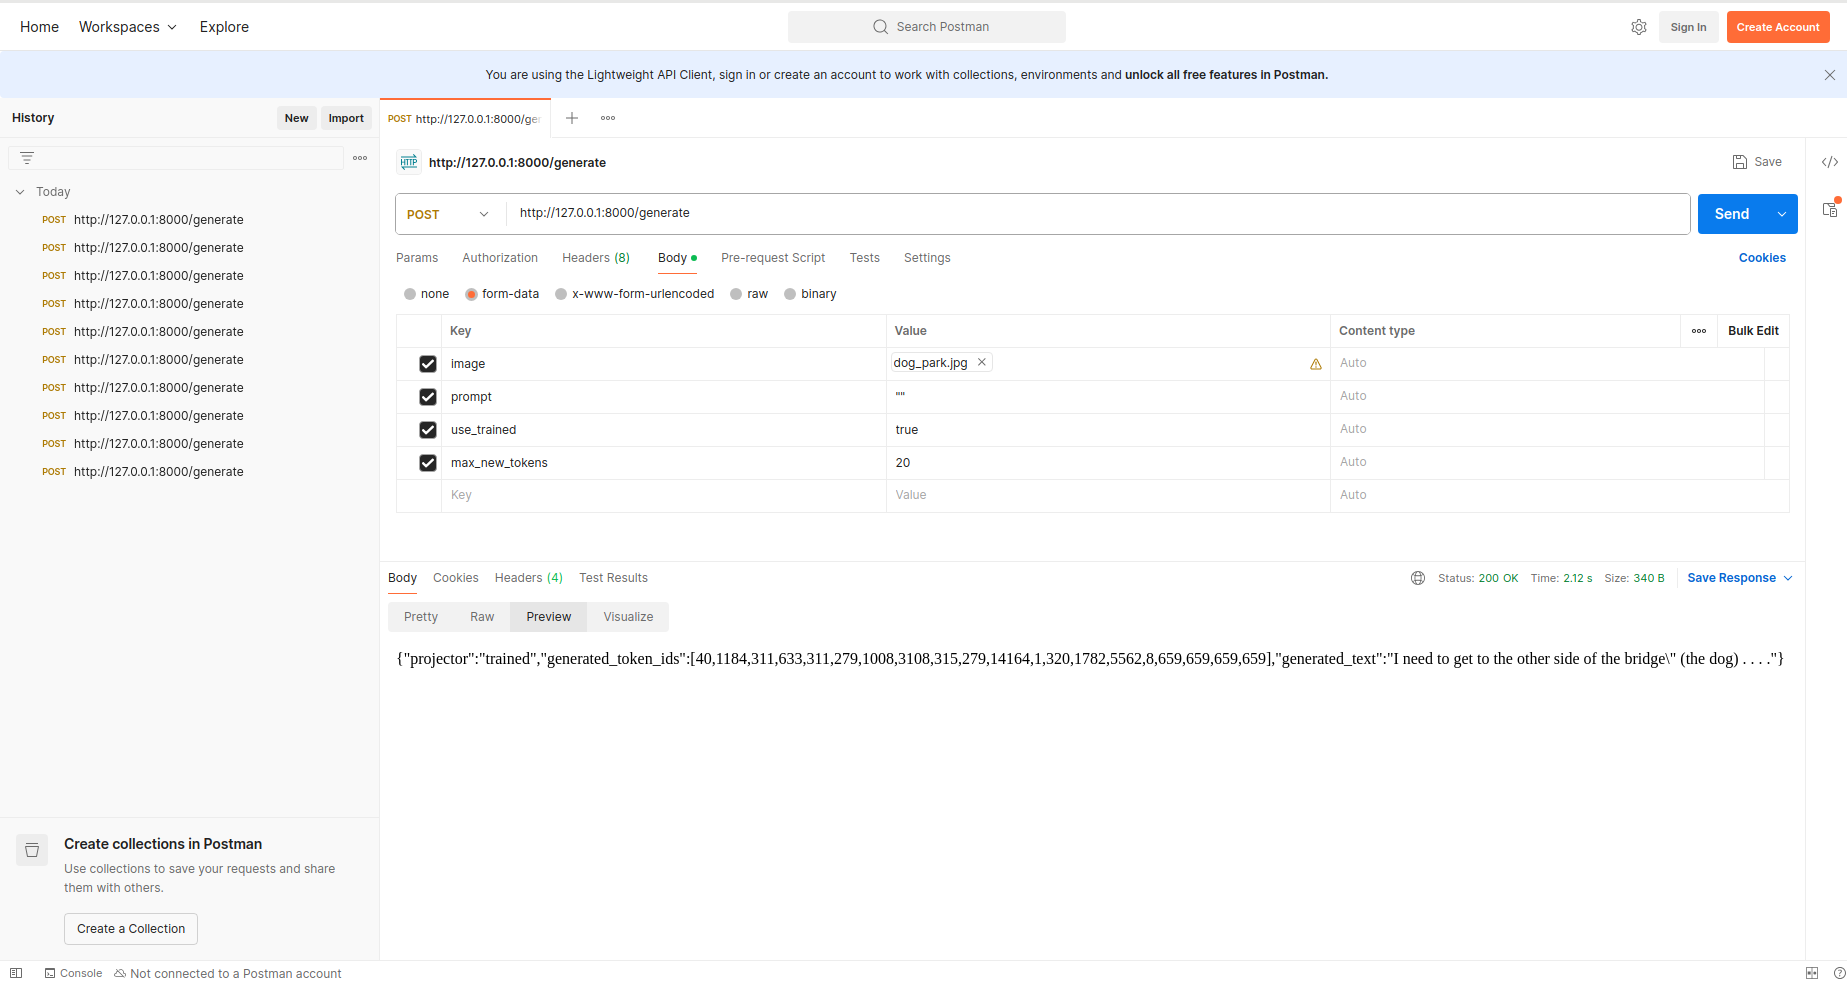Viewport: 1847px width, 981px height.
Task: Open tab options ellipsis menu
Action: (x=608, y=118)
